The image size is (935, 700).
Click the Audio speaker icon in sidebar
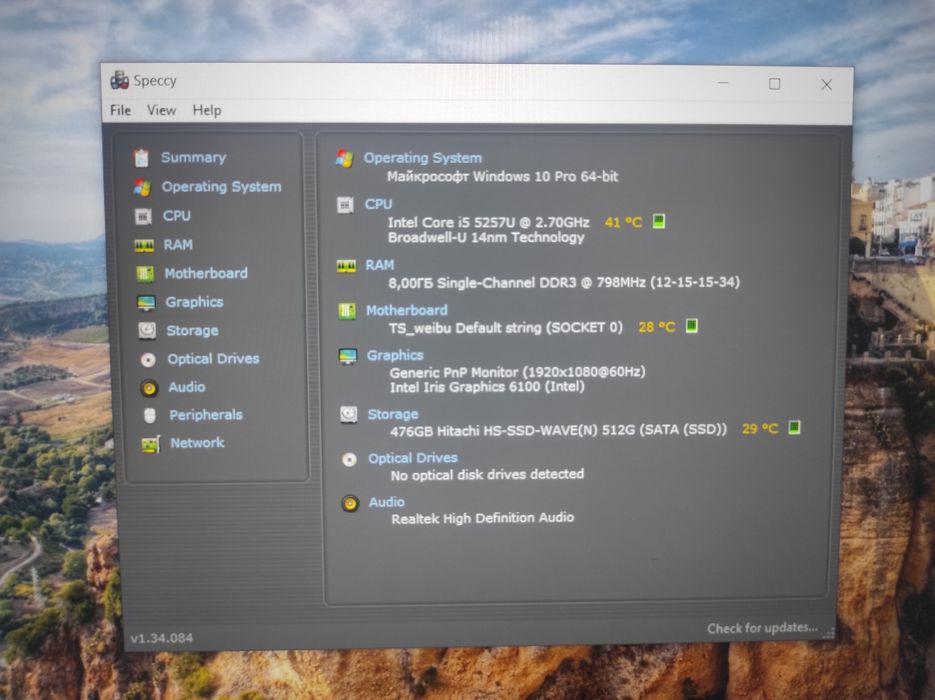tap(149, 388)
